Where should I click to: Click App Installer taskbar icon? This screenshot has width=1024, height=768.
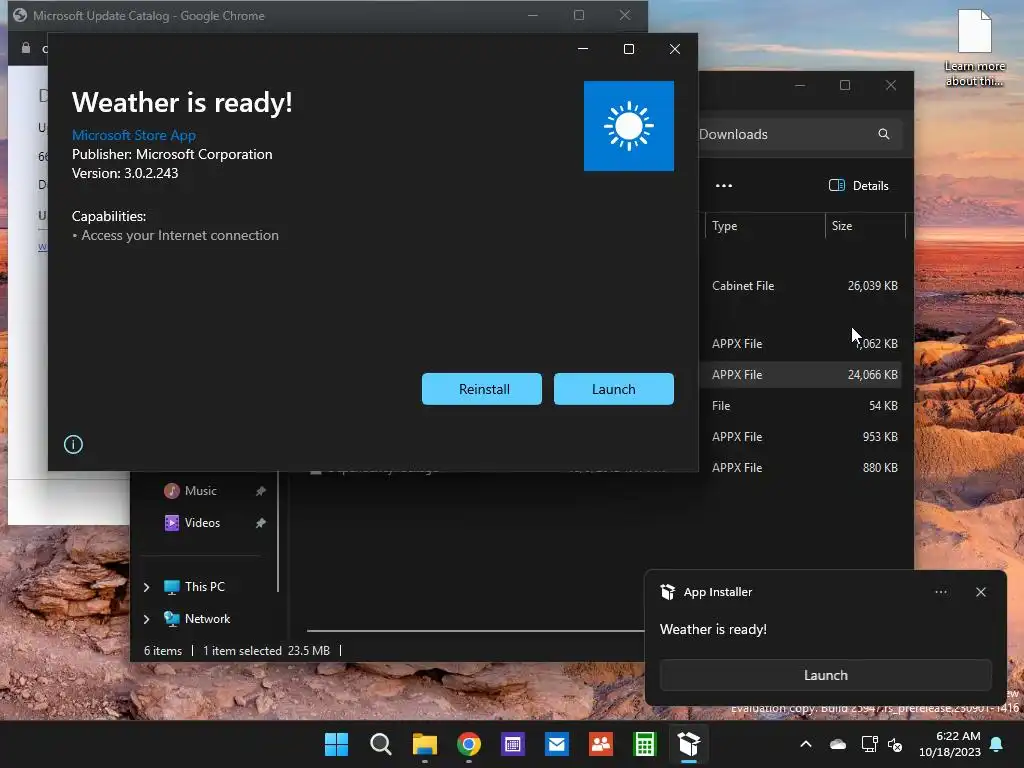689,744
